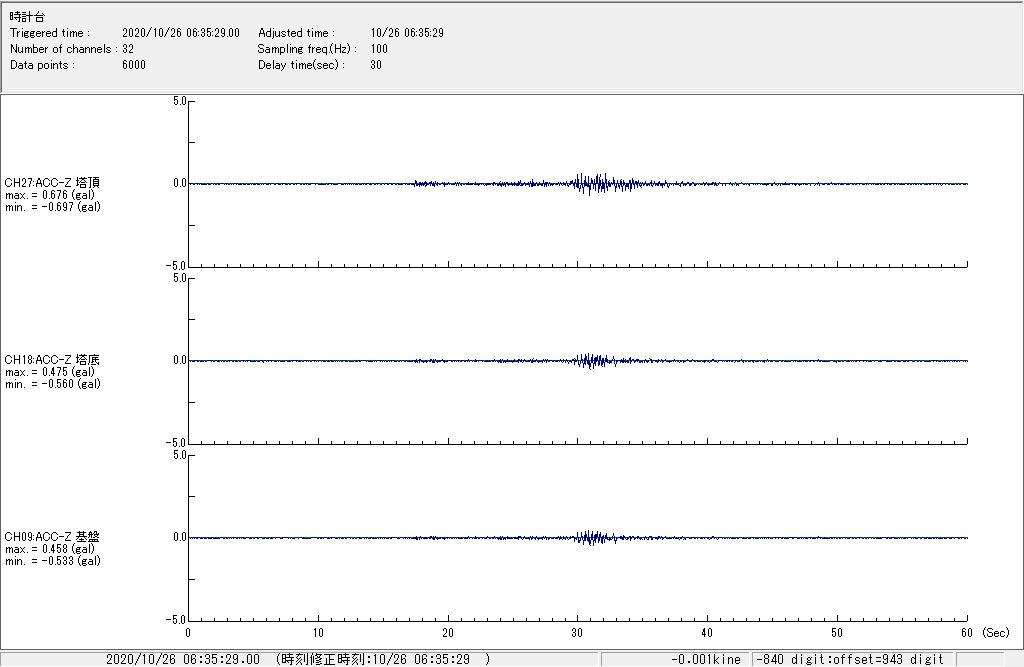The image size is (1024, 667).
Task: Click the Data points value 6000
Action: [x=133, y=65]
